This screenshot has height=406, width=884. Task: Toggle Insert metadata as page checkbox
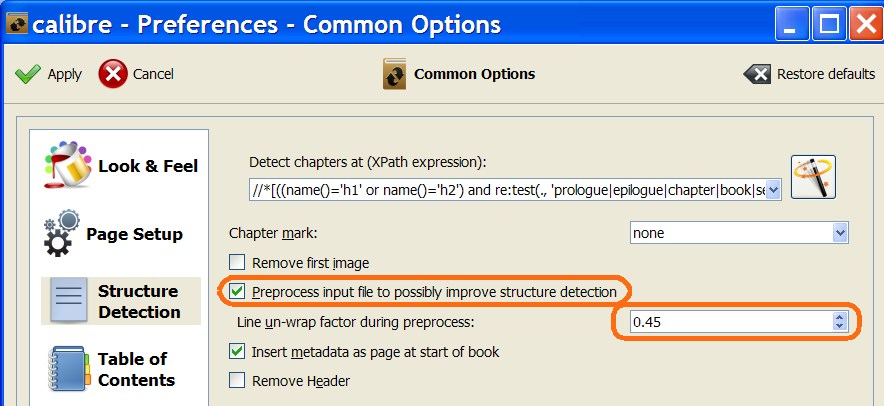click(237, 351)
